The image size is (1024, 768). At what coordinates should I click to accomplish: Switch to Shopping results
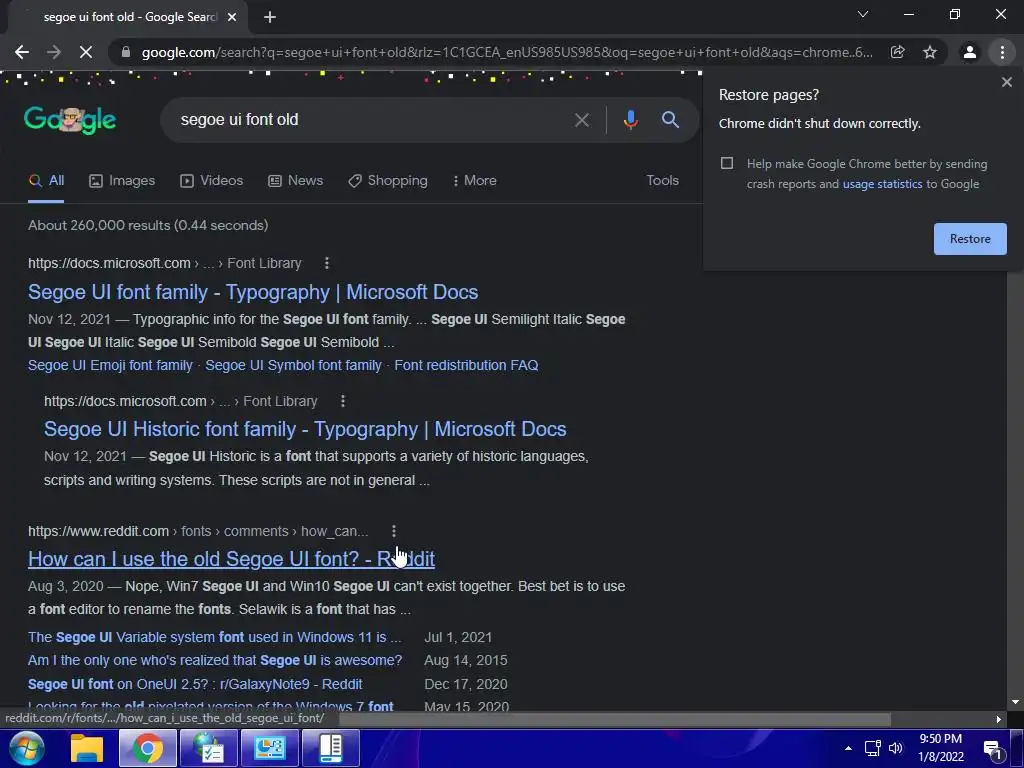point(388,181)
